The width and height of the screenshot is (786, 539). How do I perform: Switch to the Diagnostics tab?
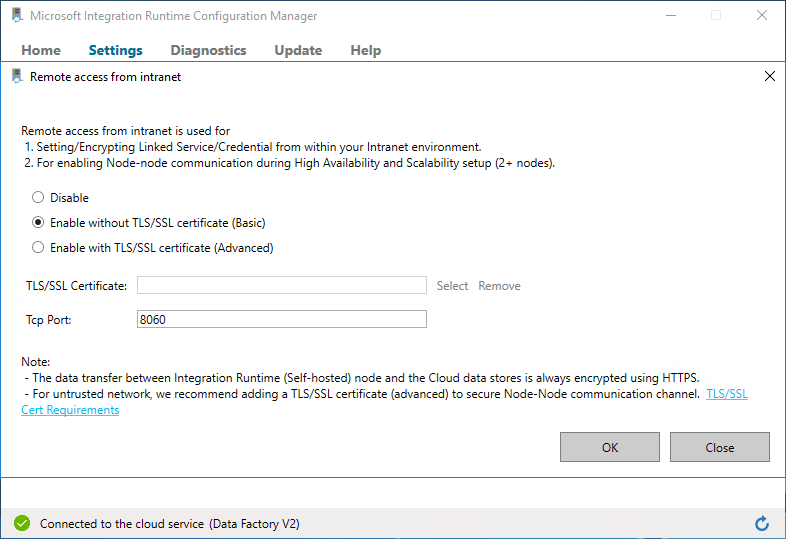pos(208,50)
